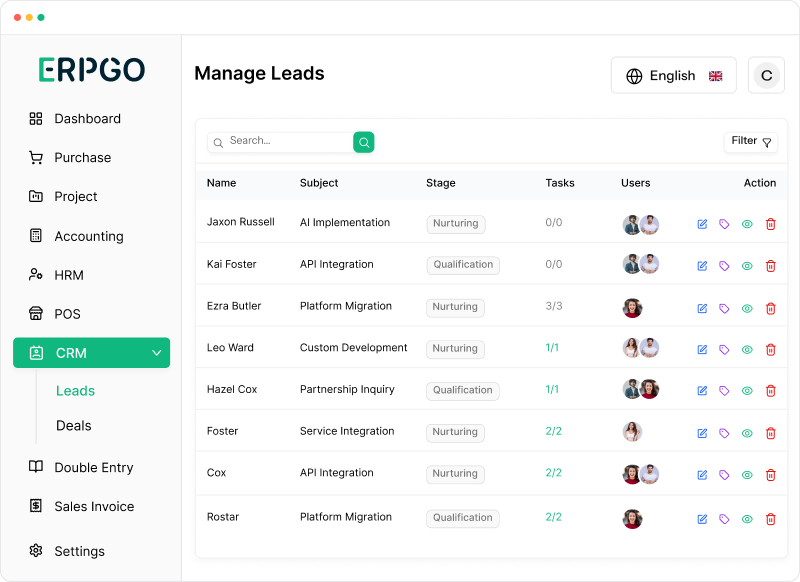Open the HRM module
800x582 pixels.
(x=56, y=275)
